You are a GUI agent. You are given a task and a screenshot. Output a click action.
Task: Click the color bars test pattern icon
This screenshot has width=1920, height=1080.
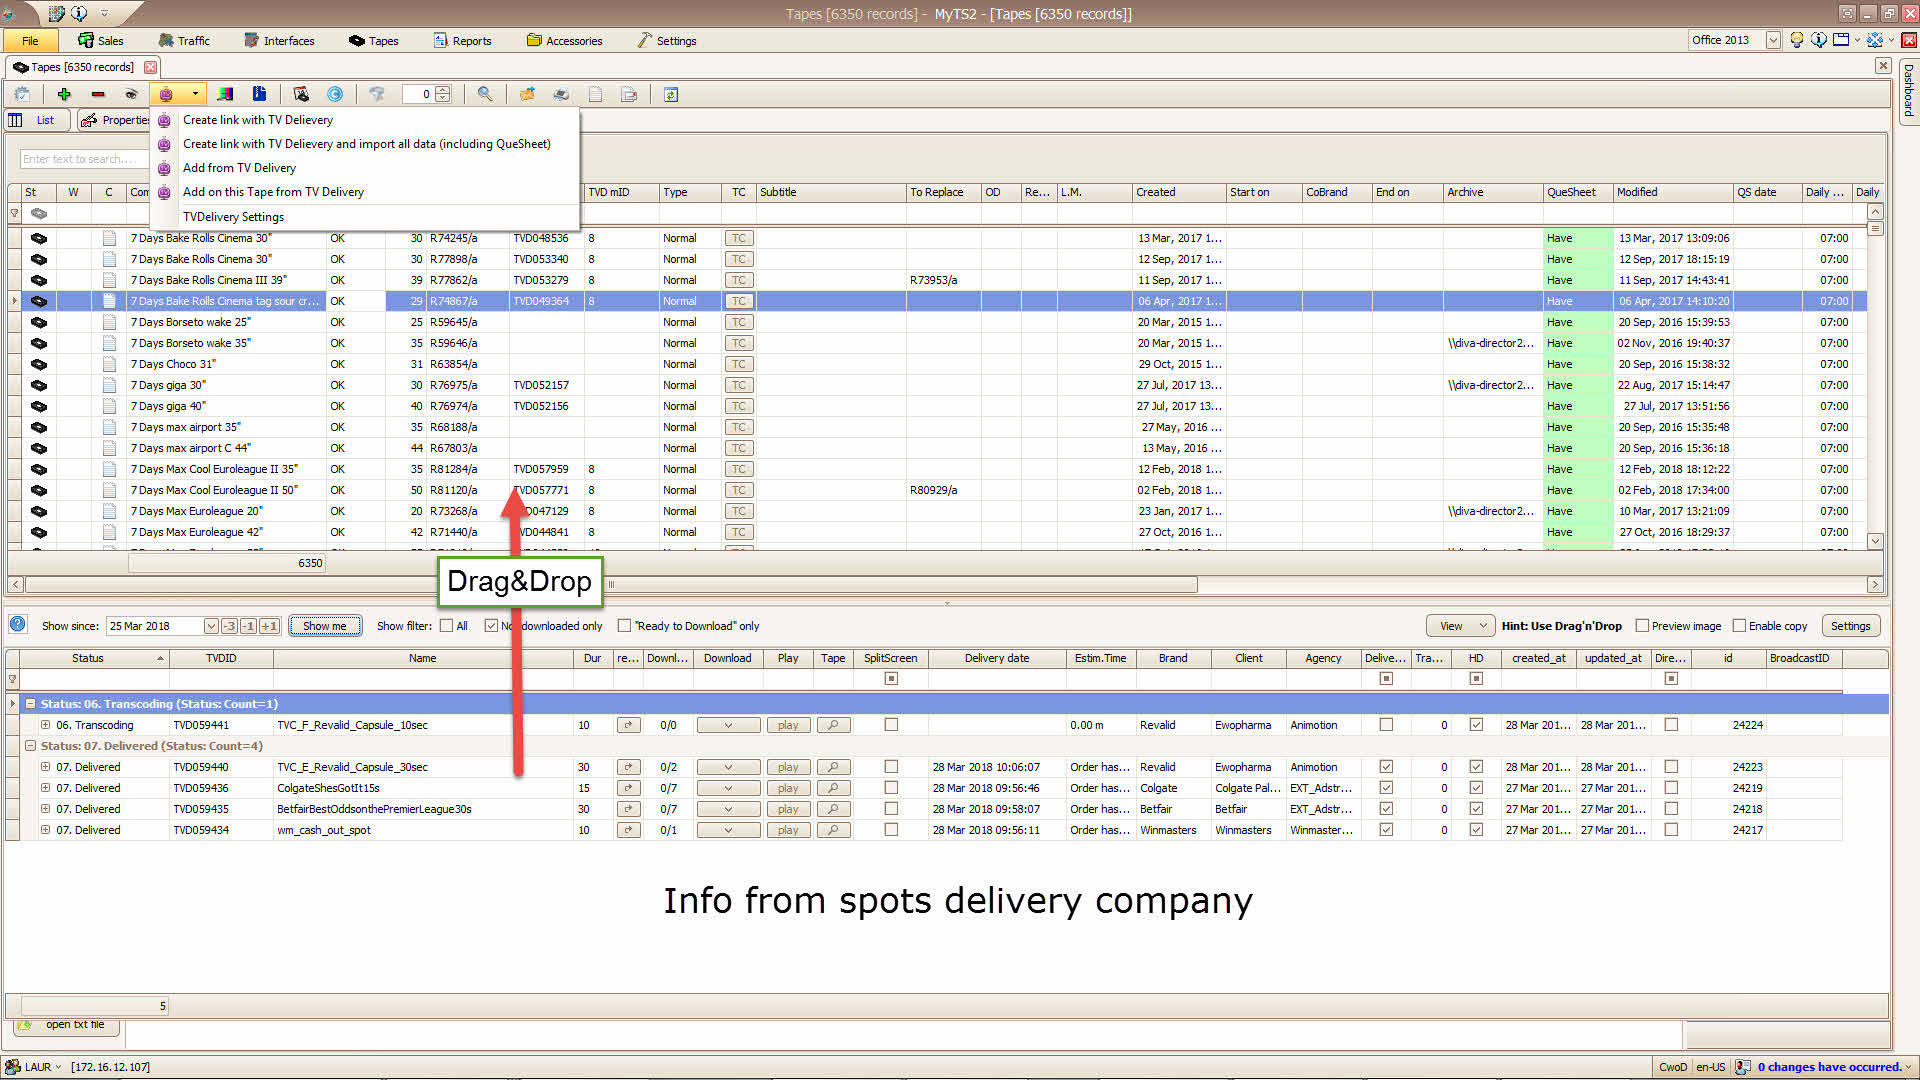click(x=226, y=94)
